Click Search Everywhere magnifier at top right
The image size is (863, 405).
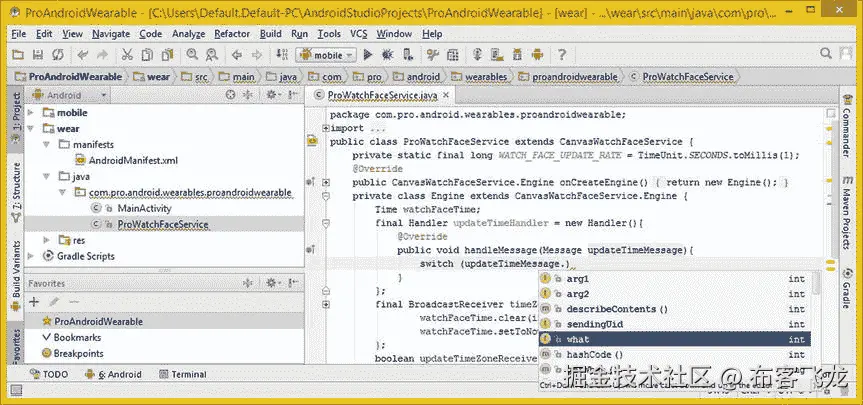click(826, 53)
